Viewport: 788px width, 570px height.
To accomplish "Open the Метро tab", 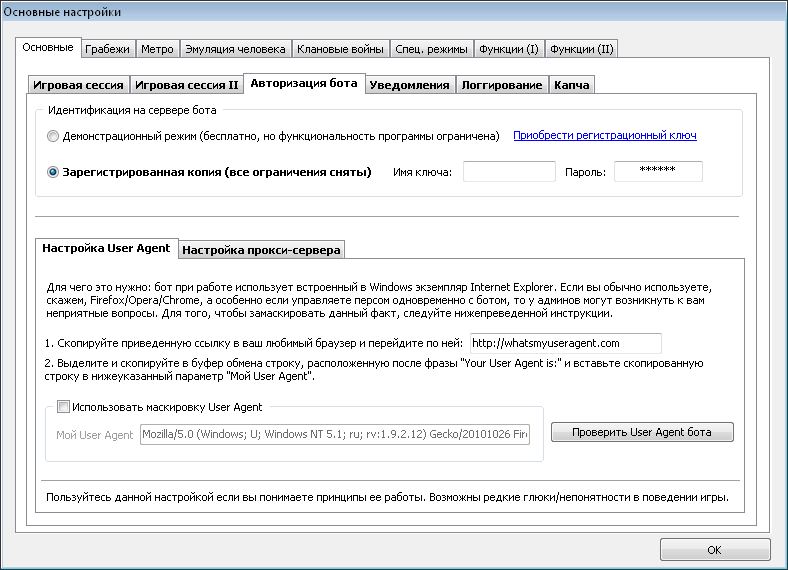I will (157, 49).
